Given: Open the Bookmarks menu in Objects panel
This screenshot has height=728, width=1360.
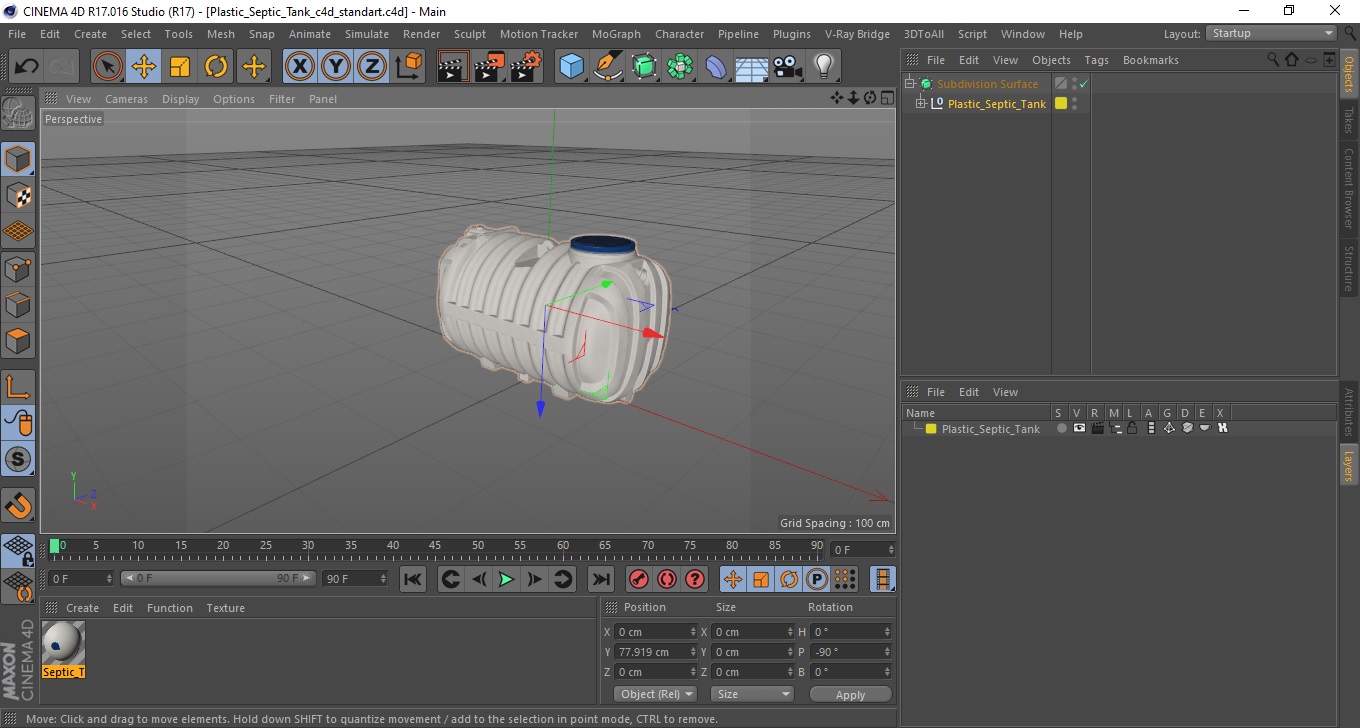Looking at the screenshot, I should pyautogui.click(x=1150, y=60).
